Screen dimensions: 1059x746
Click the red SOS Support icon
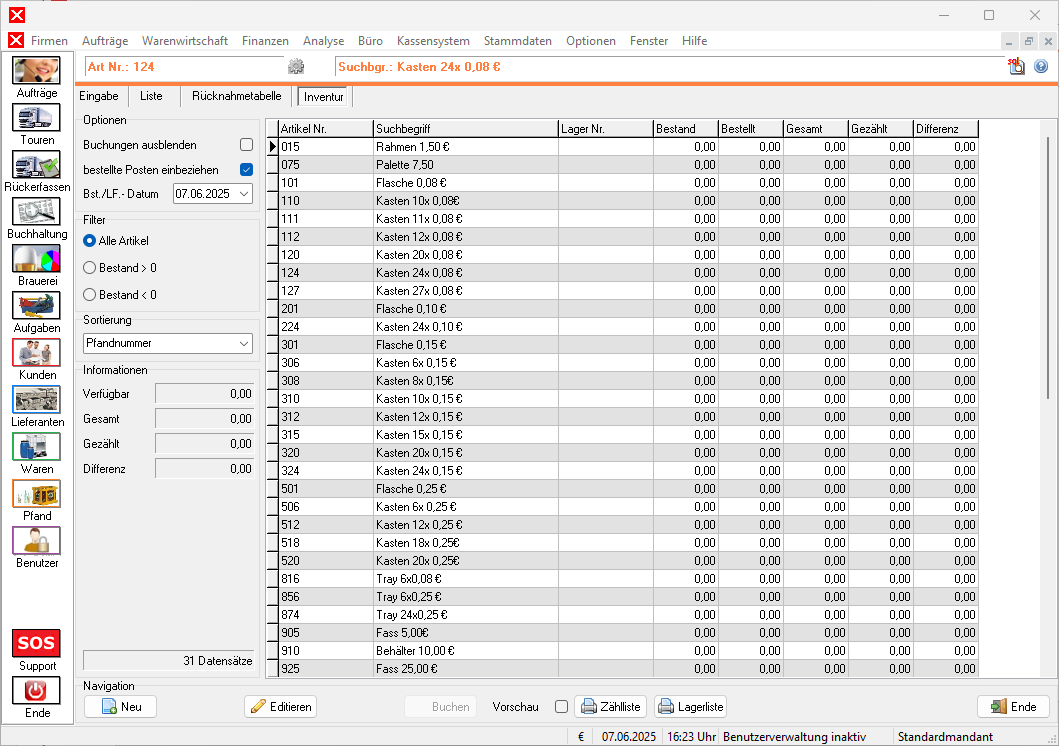click(x=36, y=643)
